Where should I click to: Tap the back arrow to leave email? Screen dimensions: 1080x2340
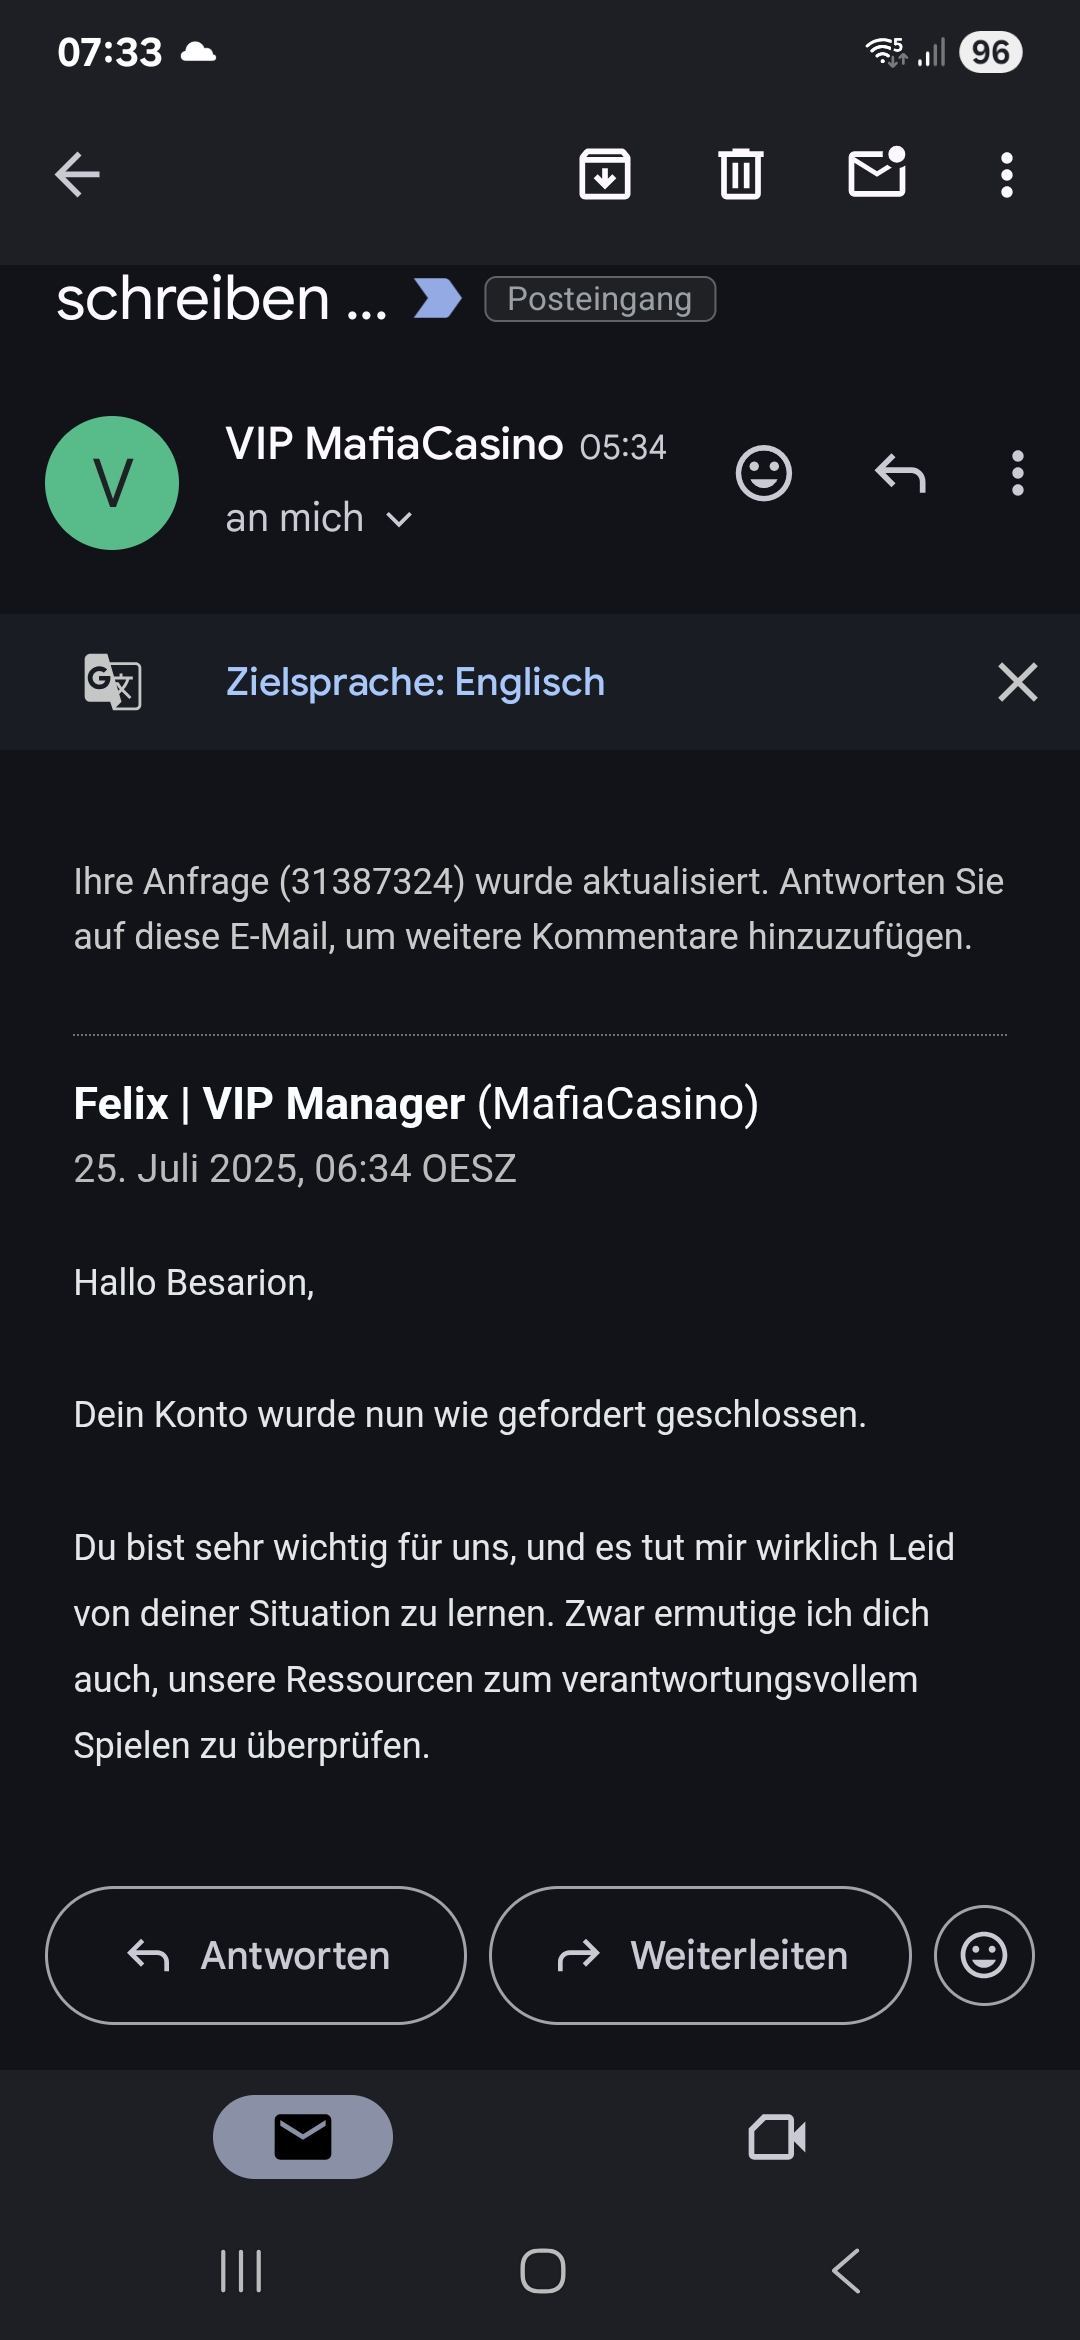coord(77,175)
